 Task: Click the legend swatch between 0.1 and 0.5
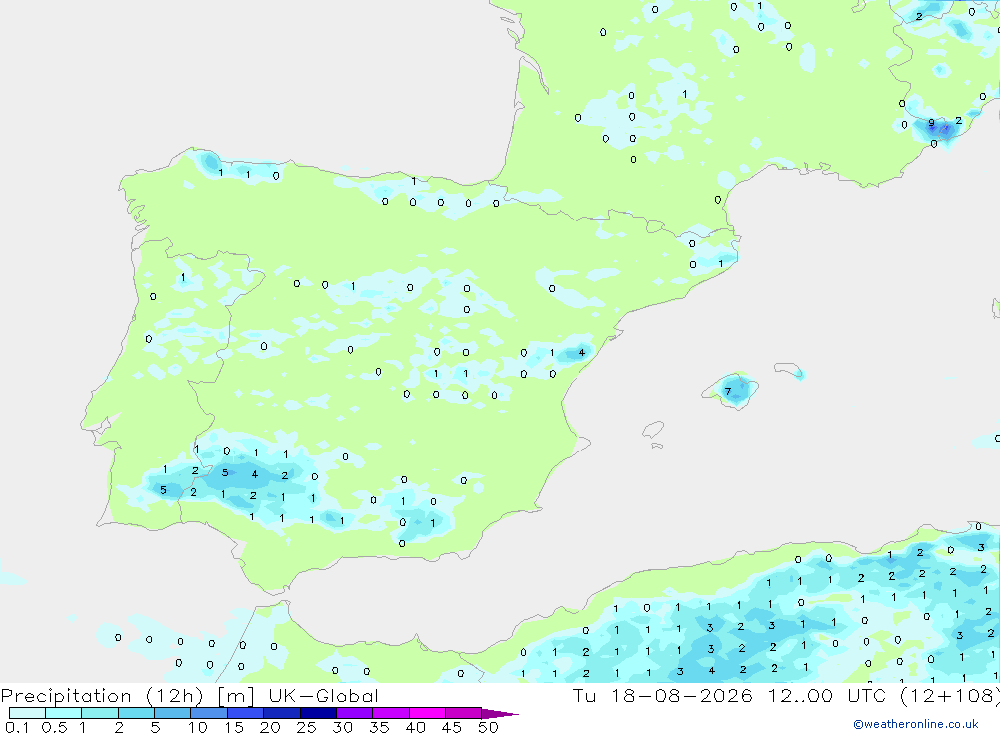[27, 713]
